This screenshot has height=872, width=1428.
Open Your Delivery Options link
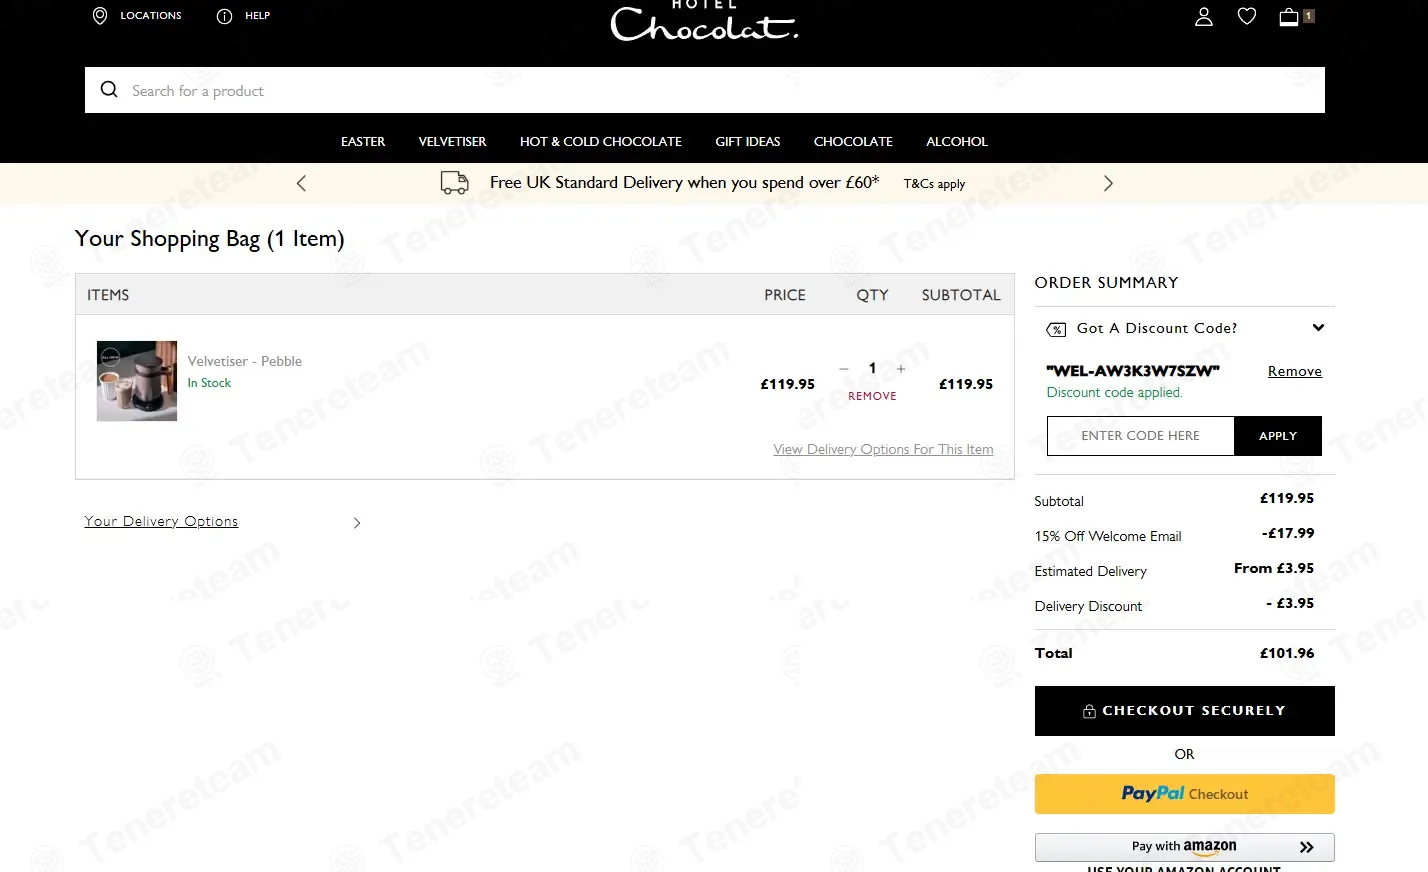(x=161, y=521)
